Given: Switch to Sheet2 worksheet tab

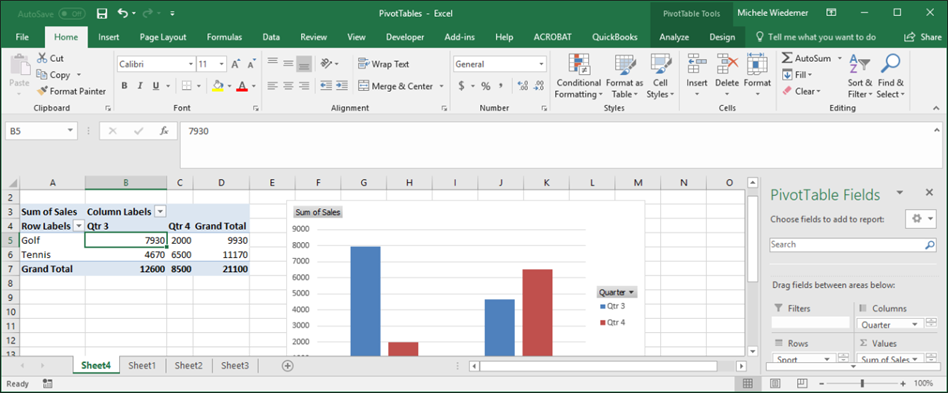Looking at the screenshot, I should 188,365.
